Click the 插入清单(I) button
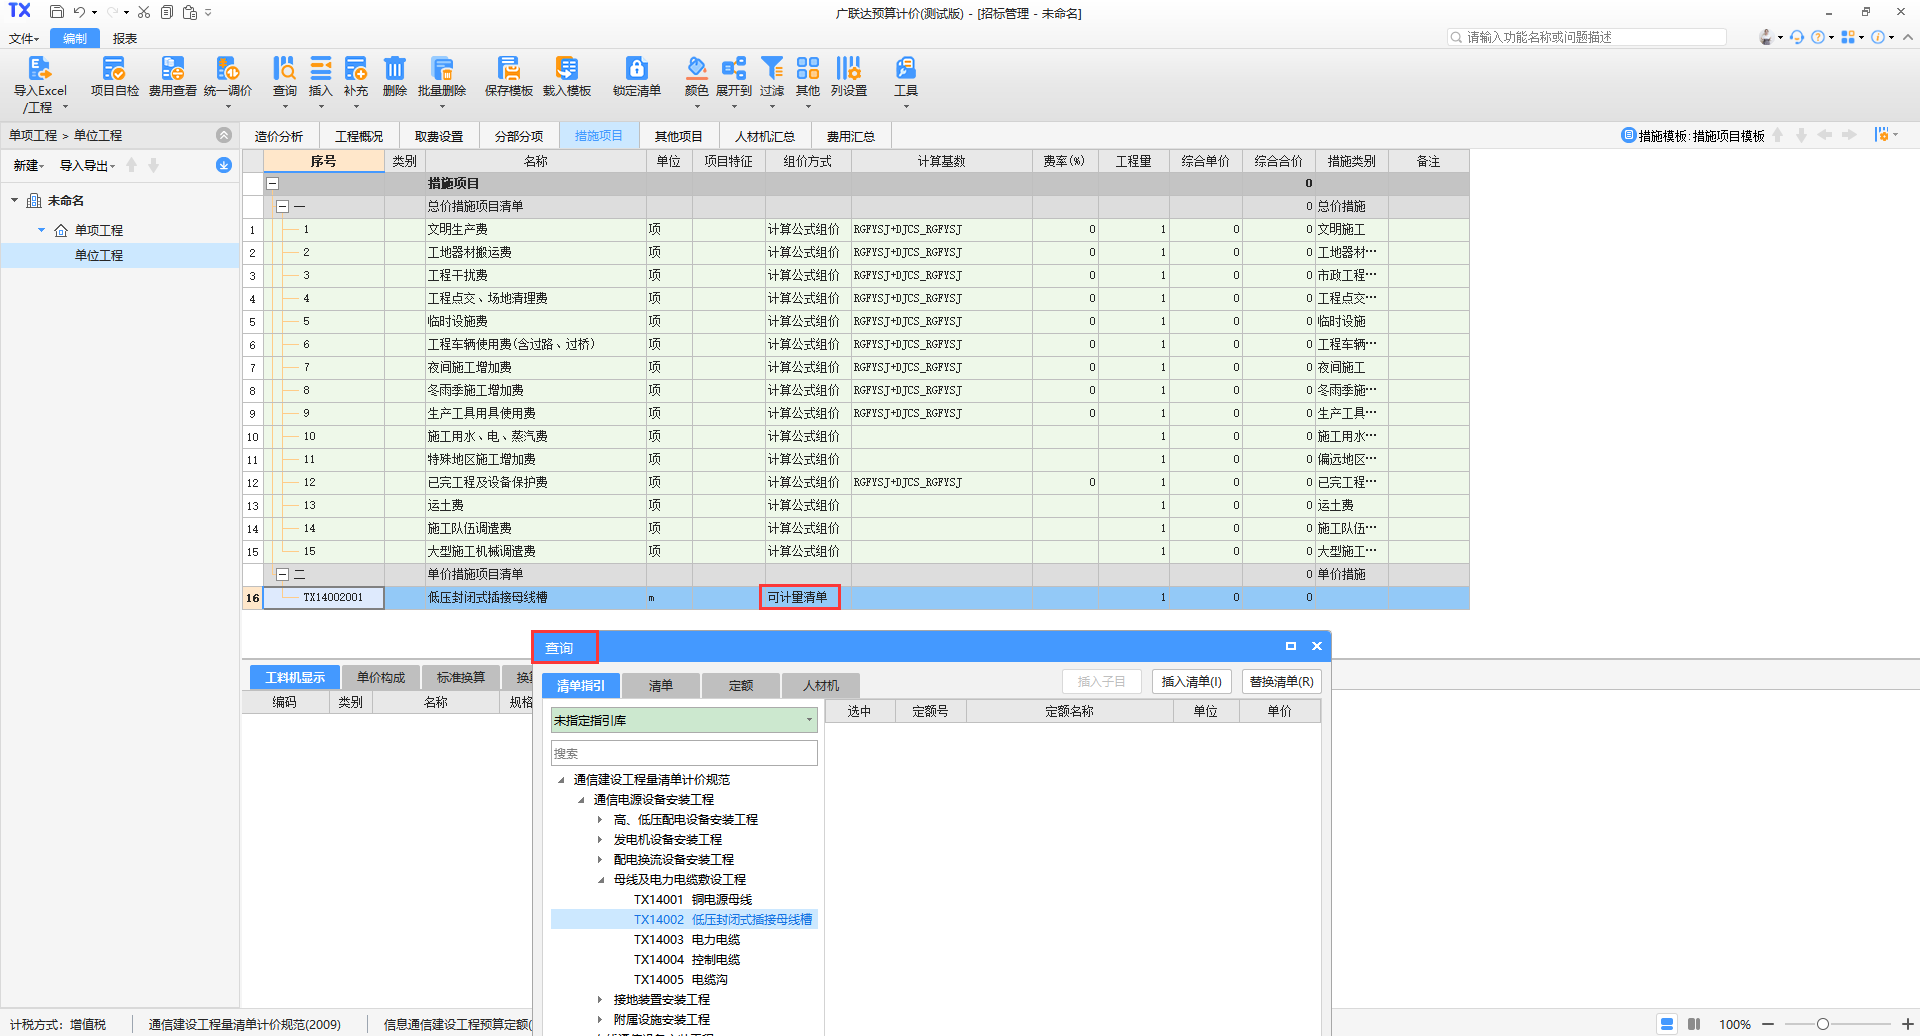This screenshot has width=1920, height=1036. coord(1191,682)
